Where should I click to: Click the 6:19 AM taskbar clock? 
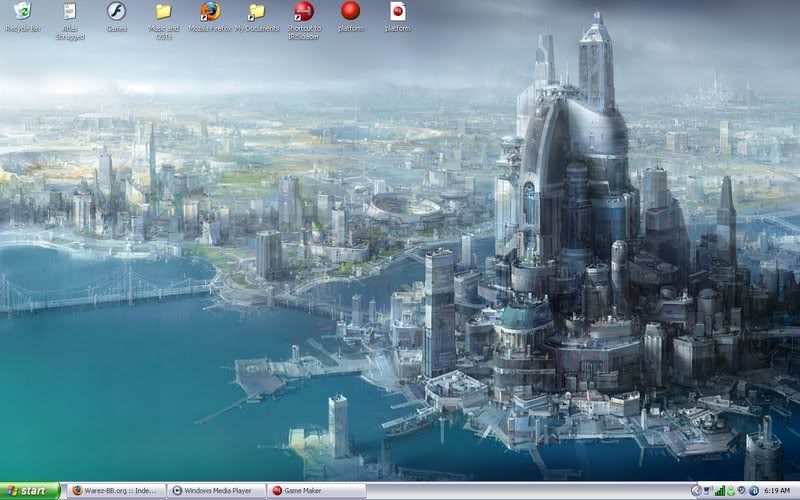(x=777, y=491)
